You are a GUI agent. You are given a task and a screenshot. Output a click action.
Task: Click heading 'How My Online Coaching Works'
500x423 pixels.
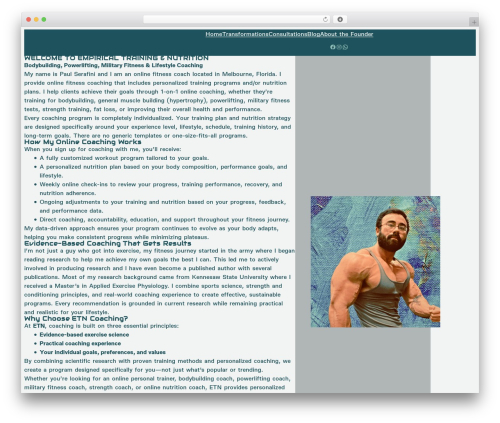[x=83, y=142]
